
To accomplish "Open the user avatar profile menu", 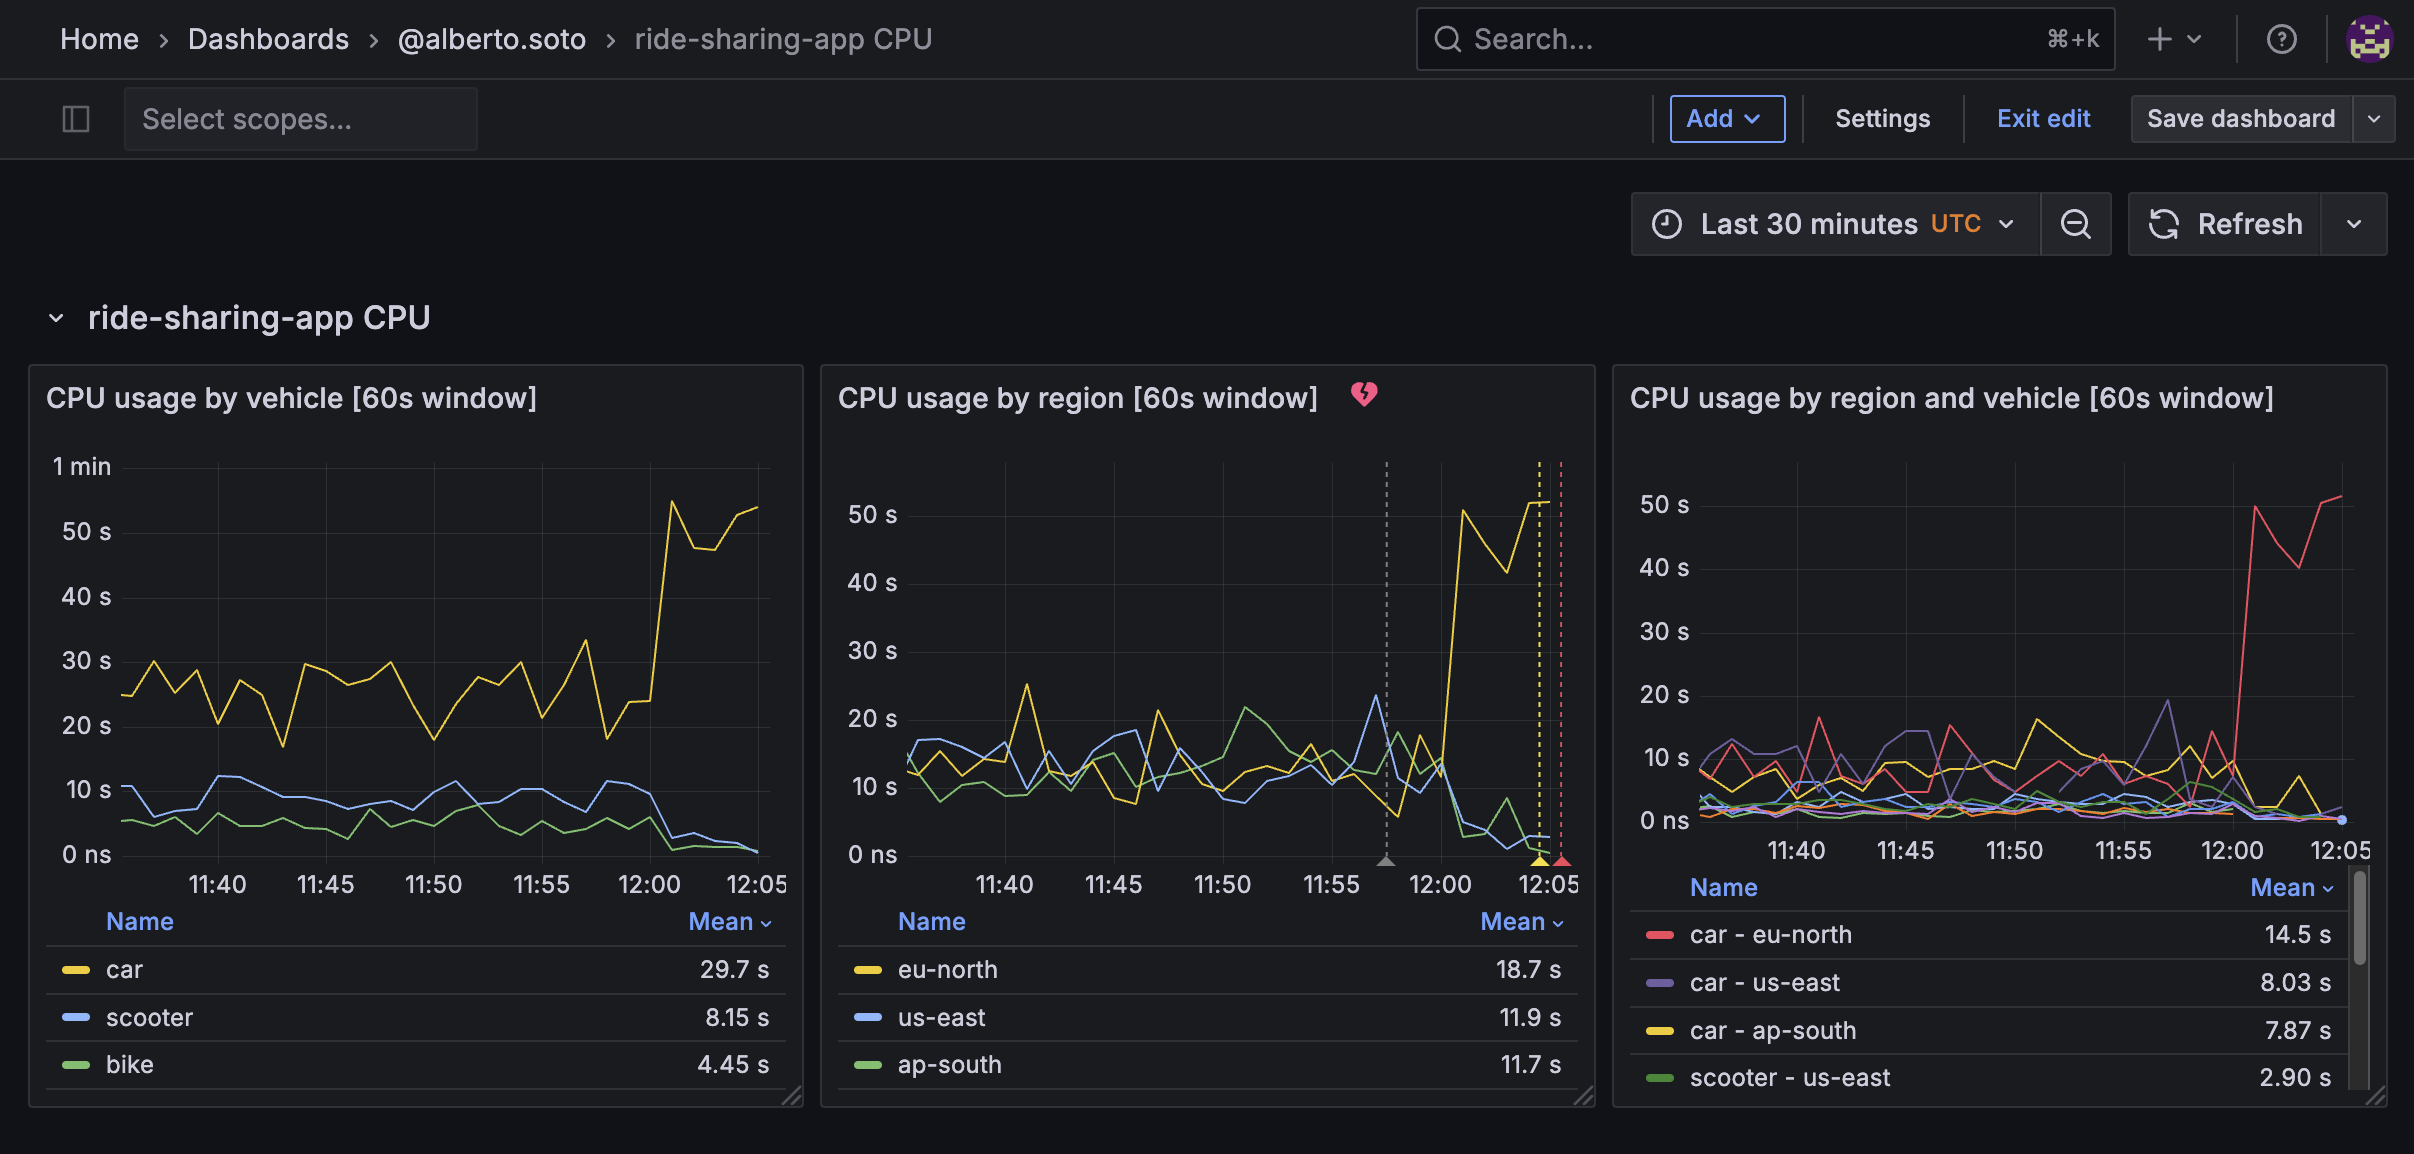I will tap(2369, 39).
